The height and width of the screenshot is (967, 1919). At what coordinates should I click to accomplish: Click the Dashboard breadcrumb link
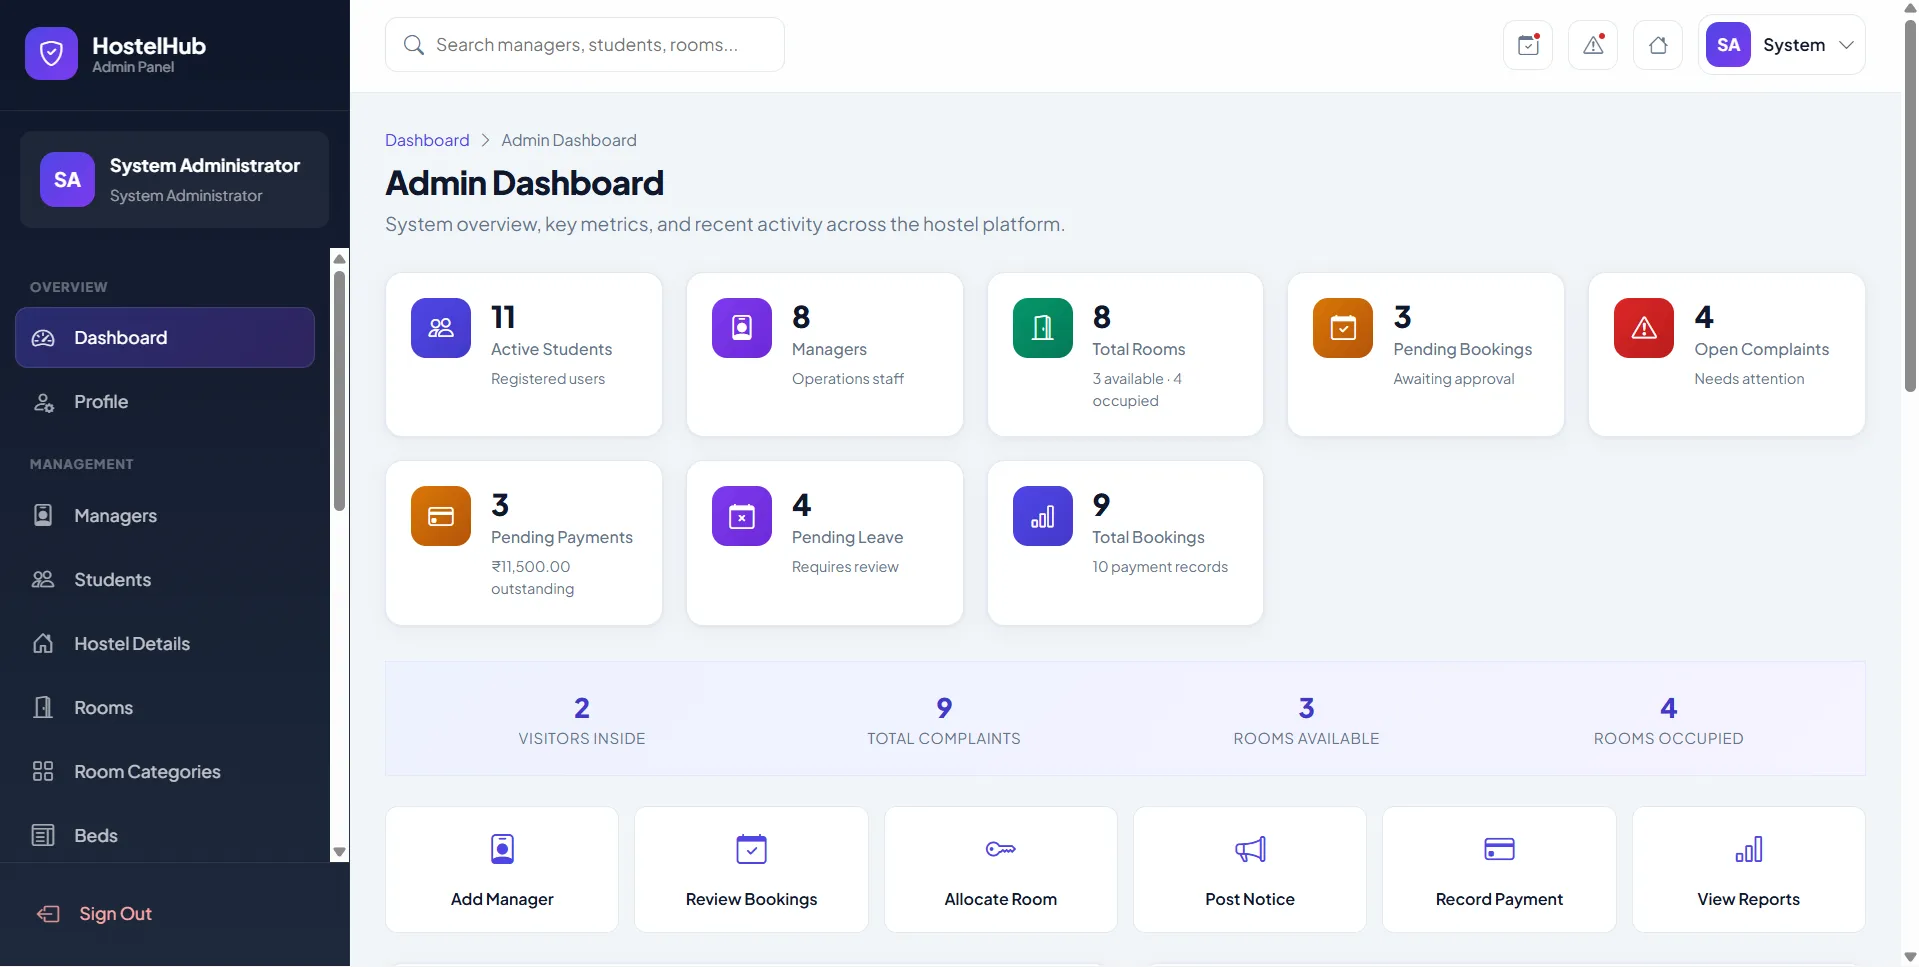427,140
